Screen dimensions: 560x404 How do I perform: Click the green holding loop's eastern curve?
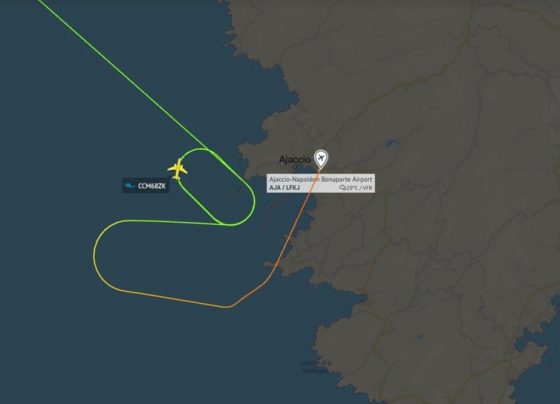252,204
